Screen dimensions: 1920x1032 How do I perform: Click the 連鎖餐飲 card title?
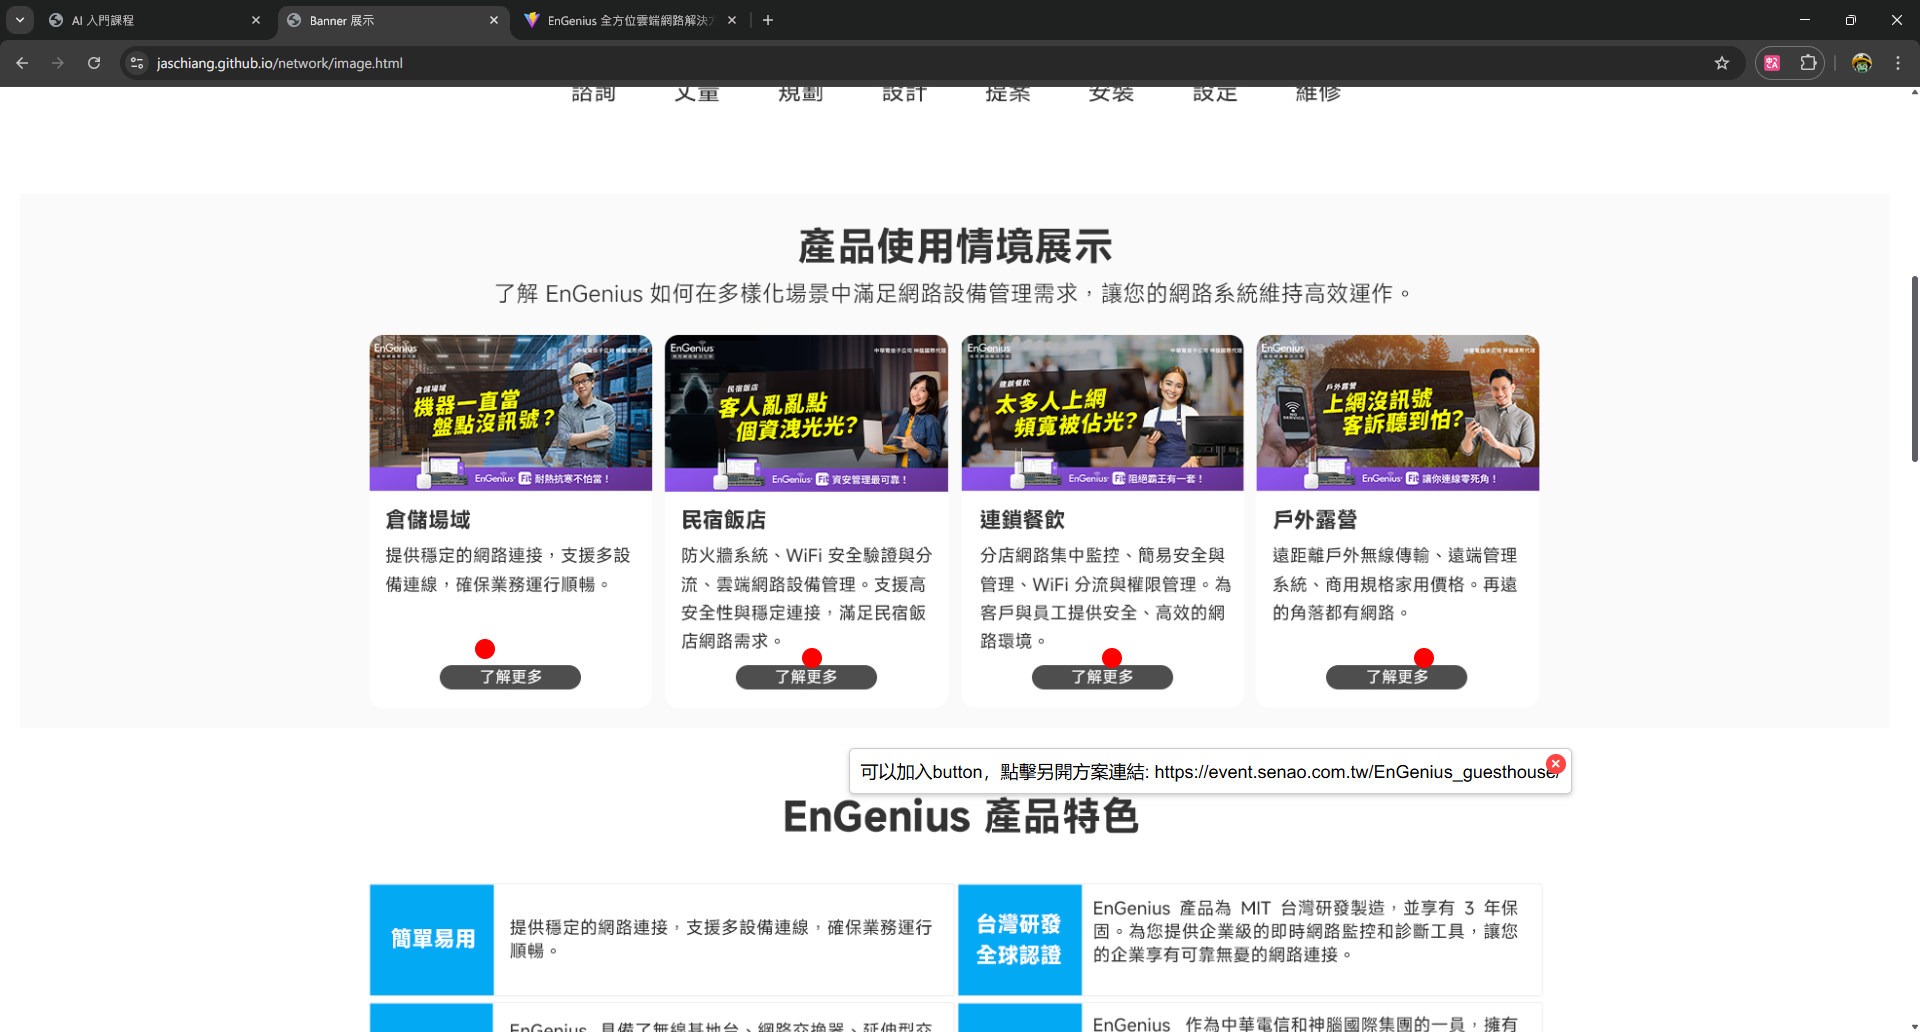[1022, 520]
